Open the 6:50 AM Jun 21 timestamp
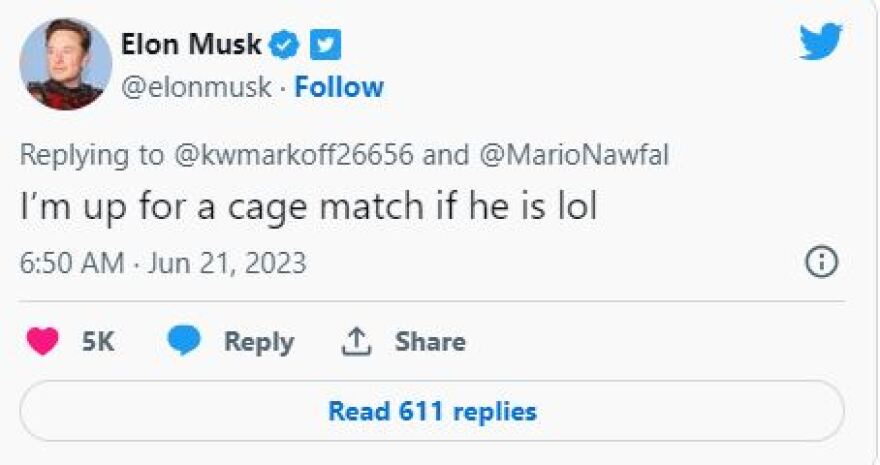Screen dimensions: 880x465 coord(163,263)
